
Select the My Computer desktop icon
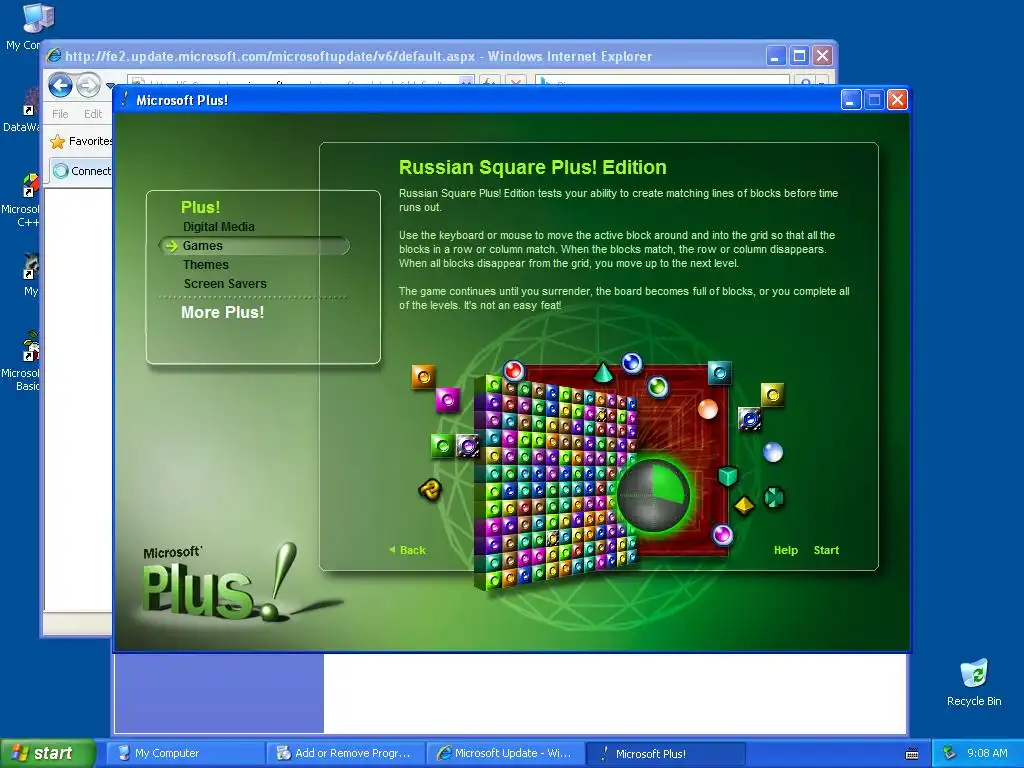tap(27, 26)
